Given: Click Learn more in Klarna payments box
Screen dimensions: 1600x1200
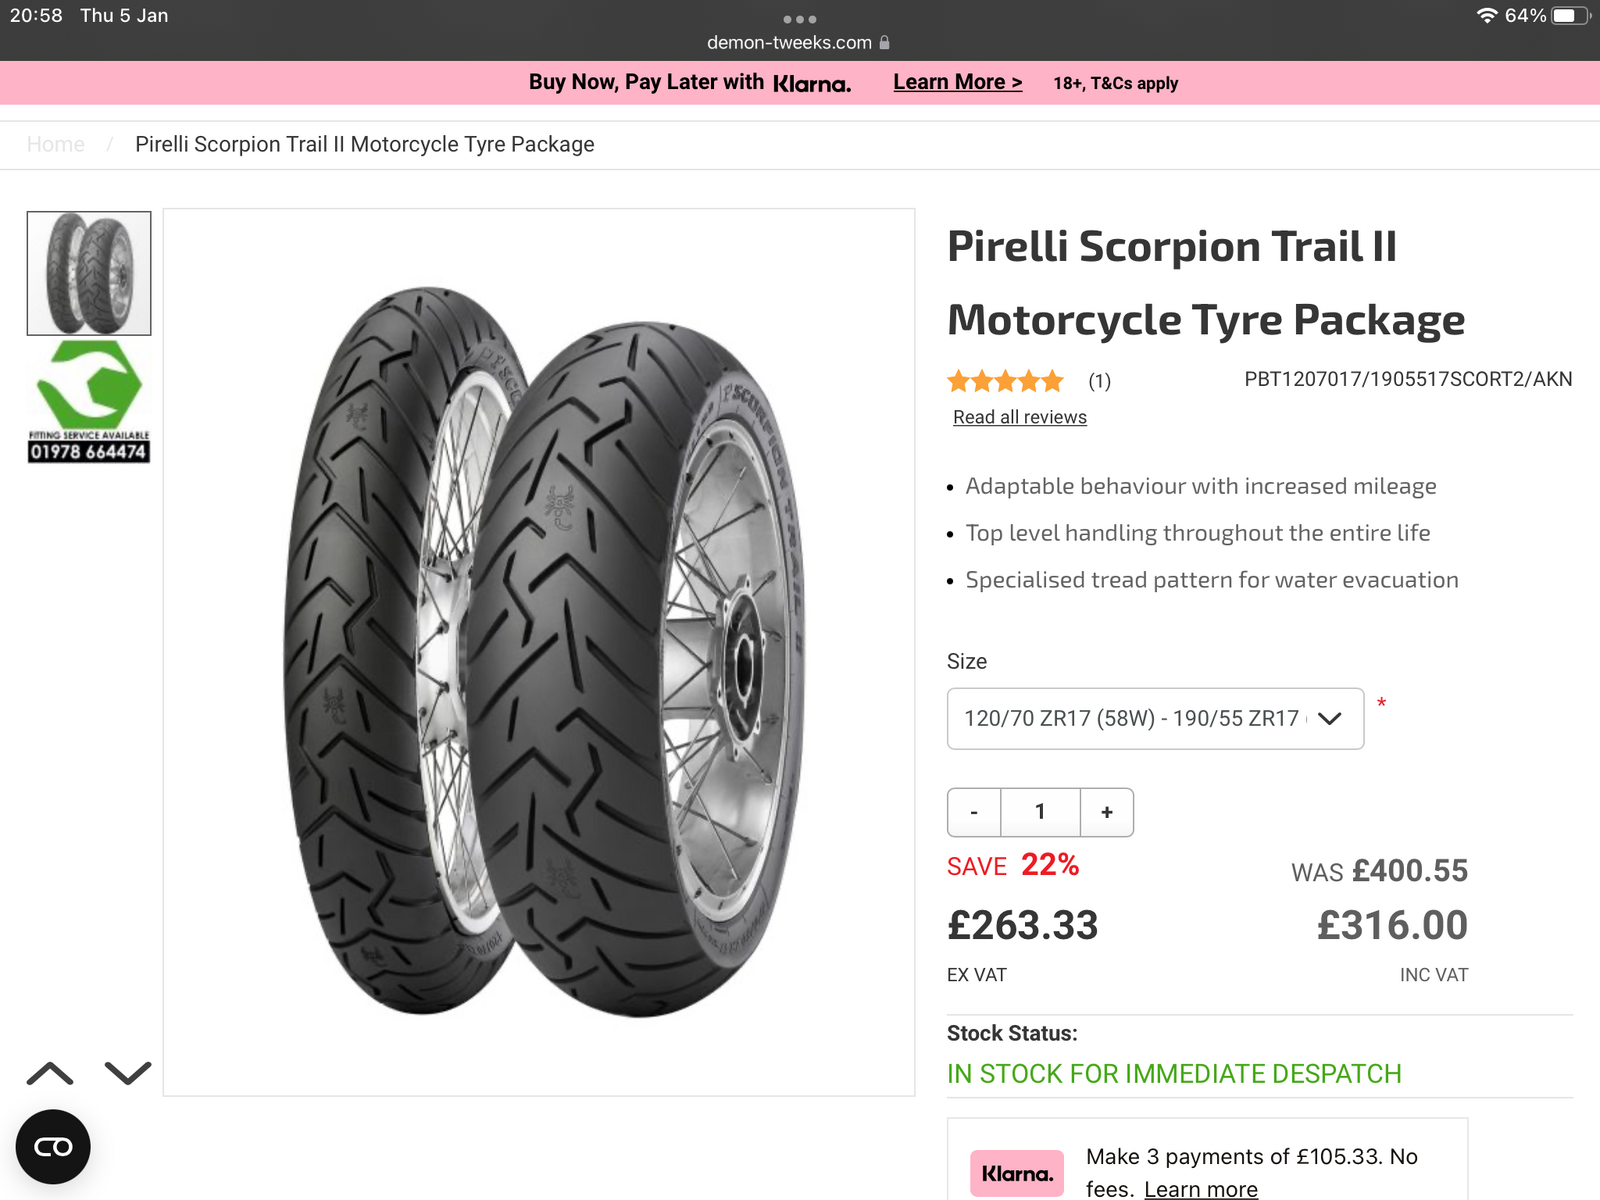Looking at the screenshot, I should [1200, 1189].
